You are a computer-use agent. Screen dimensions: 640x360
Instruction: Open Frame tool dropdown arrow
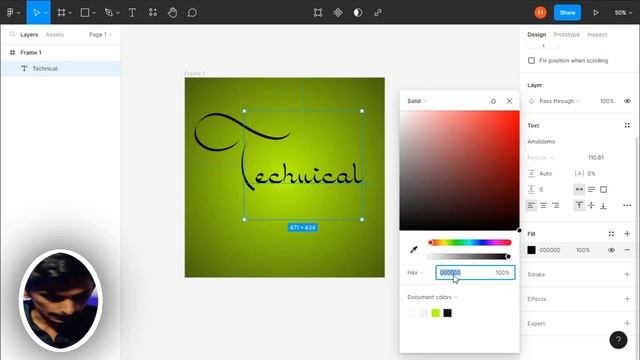coord(70,13)
